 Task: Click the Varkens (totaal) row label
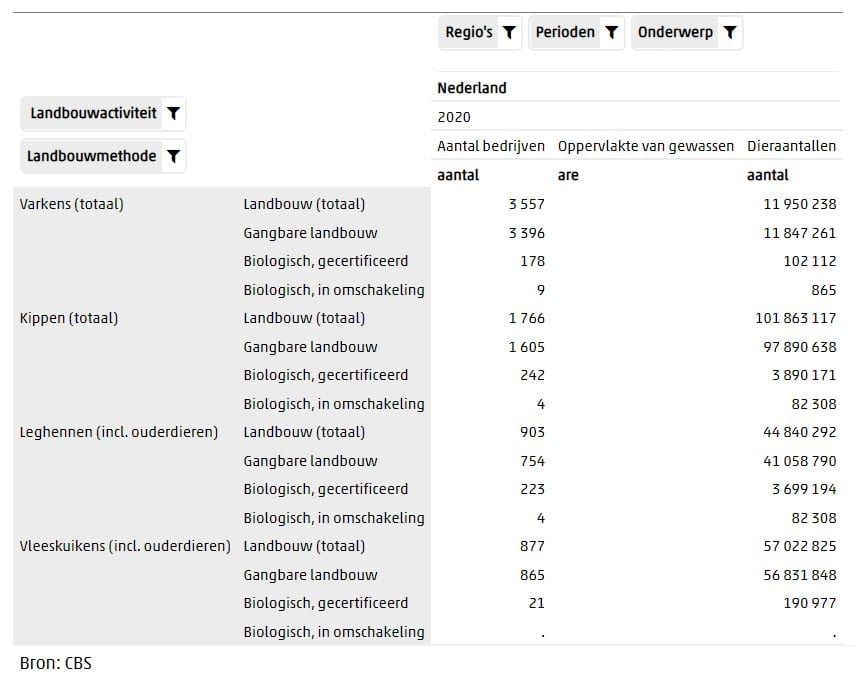(x=71, y=204)
